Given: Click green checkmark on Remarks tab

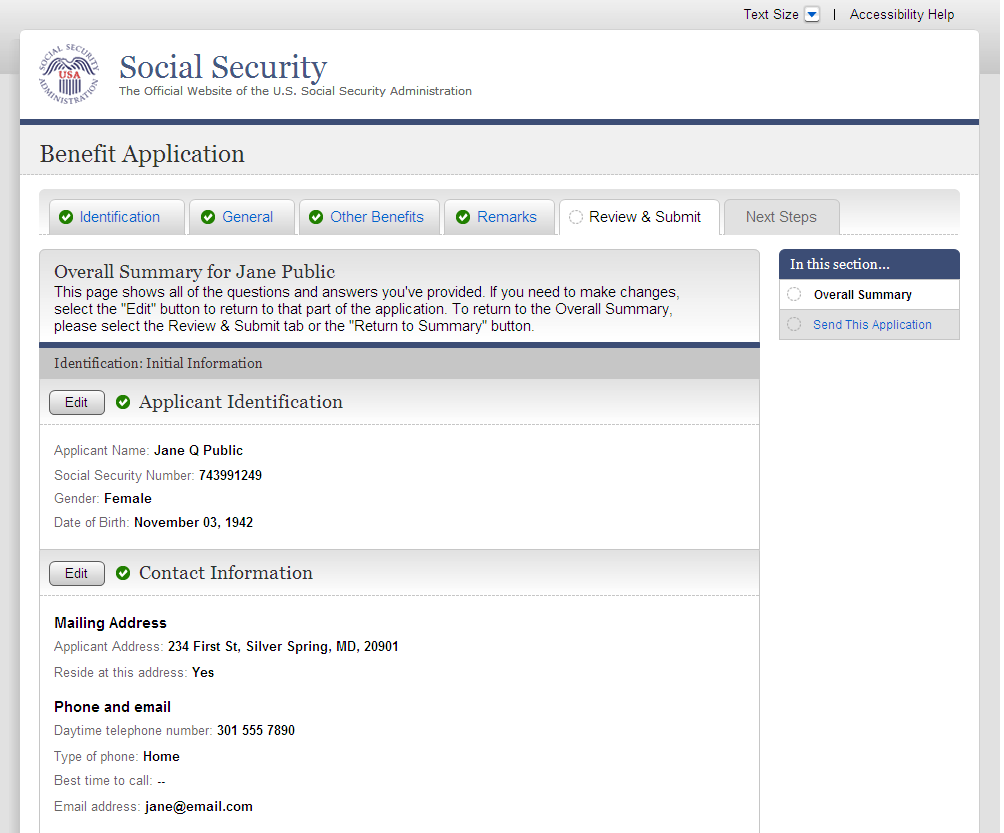Looking at the screenshot, I should [463, 218].
